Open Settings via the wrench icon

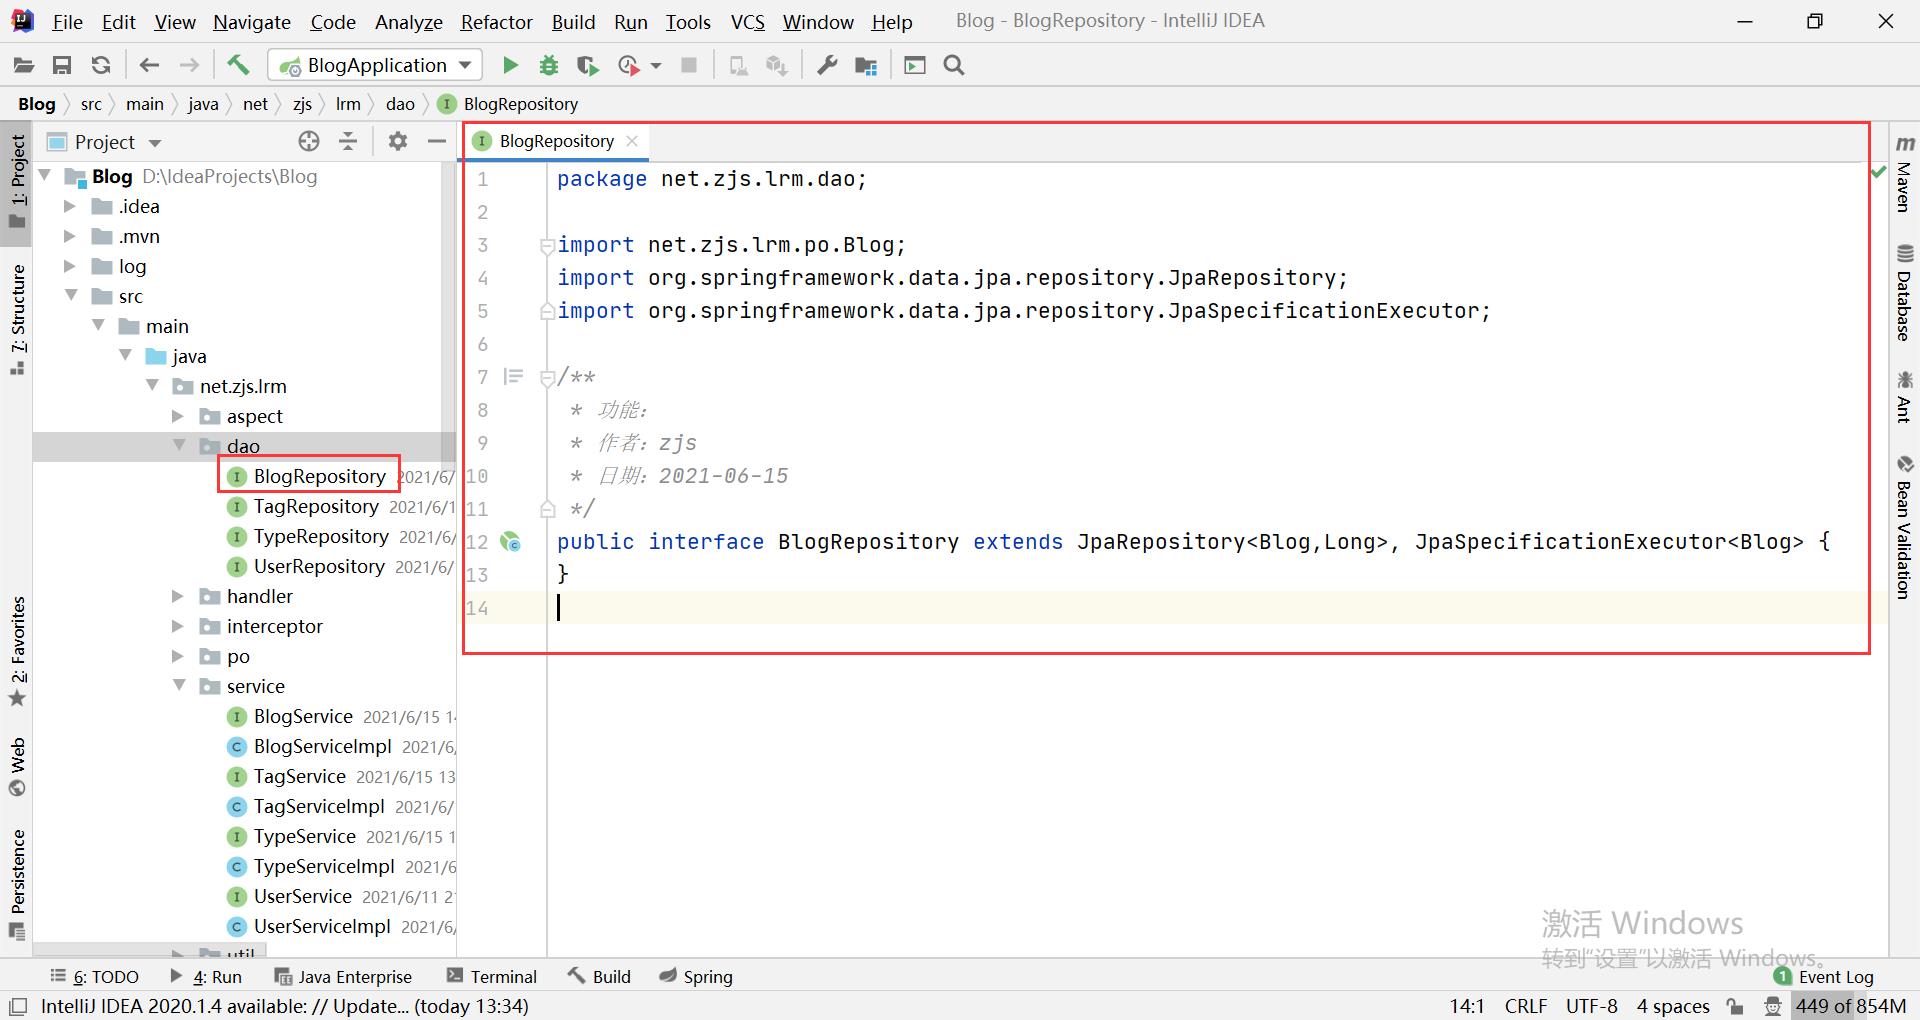(x=827, y=66)
